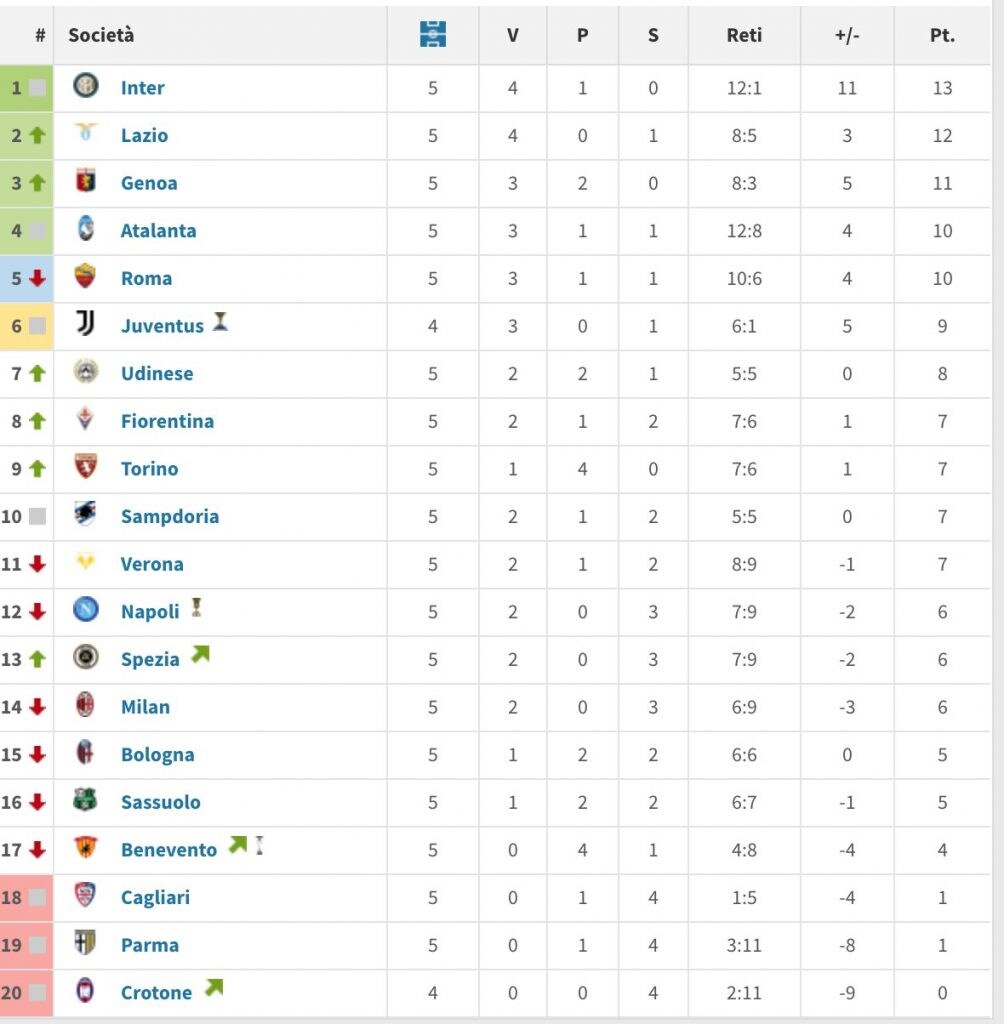Click the Napoli club badge
The width and height of the screenshot is (1004, 1024).
(86, 609)
